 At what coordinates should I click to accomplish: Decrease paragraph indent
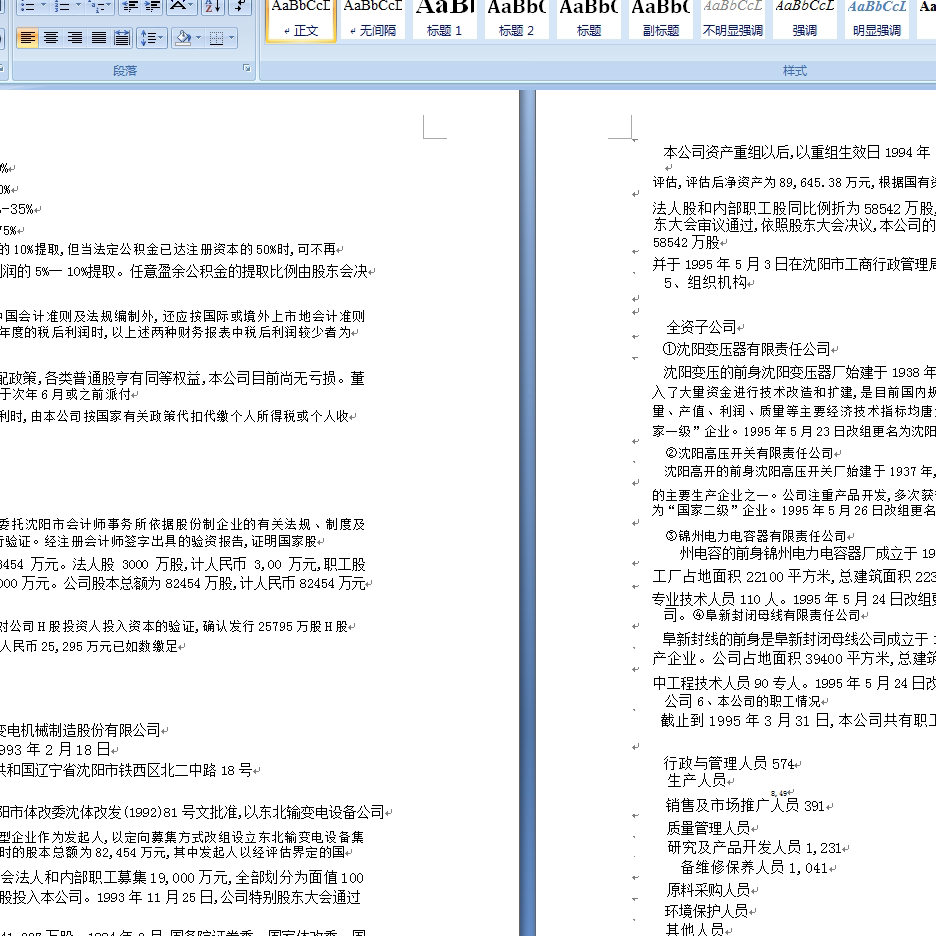tap(130, 6)
